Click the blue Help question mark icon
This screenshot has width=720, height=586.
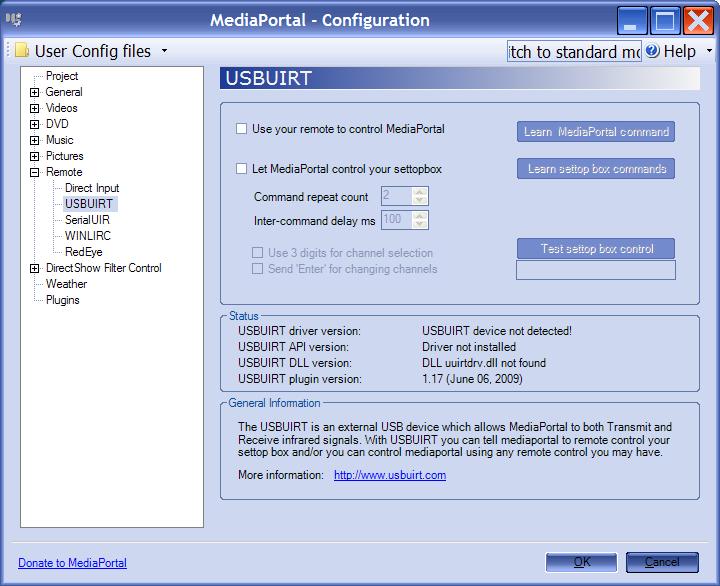(x=652, y=51)
